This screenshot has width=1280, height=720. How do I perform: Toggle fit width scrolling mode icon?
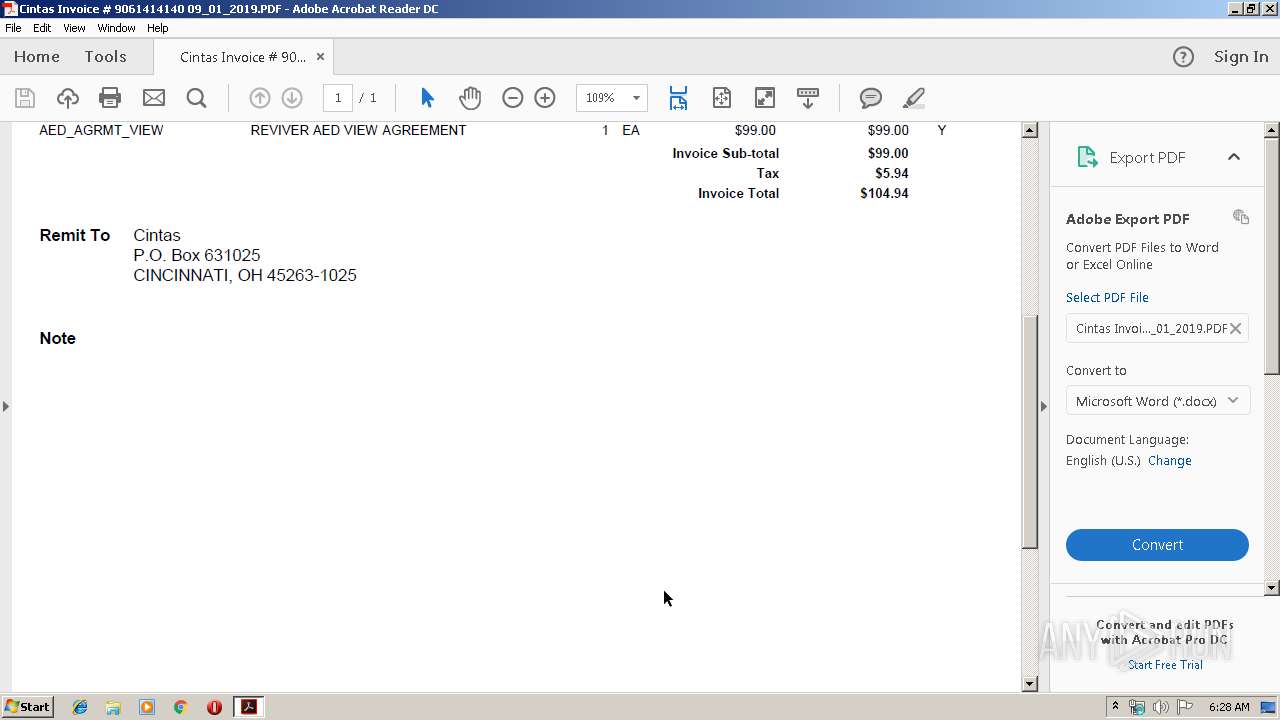pos(678,98)
